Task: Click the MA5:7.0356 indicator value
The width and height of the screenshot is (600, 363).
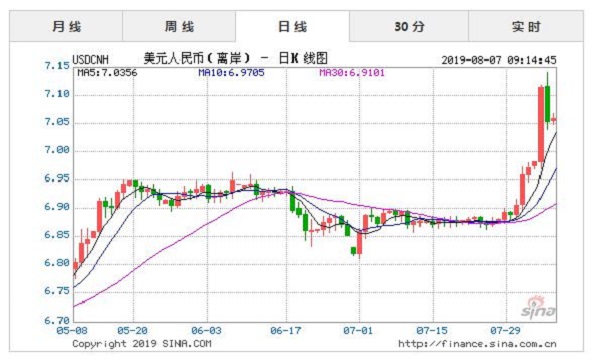Action: pyautogui.click(x=107, y=73)
